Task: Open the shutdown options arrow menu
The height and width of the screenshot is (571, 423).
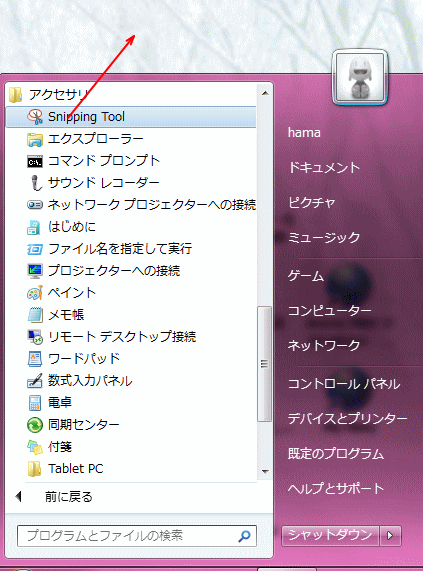Action: (390, 536)
